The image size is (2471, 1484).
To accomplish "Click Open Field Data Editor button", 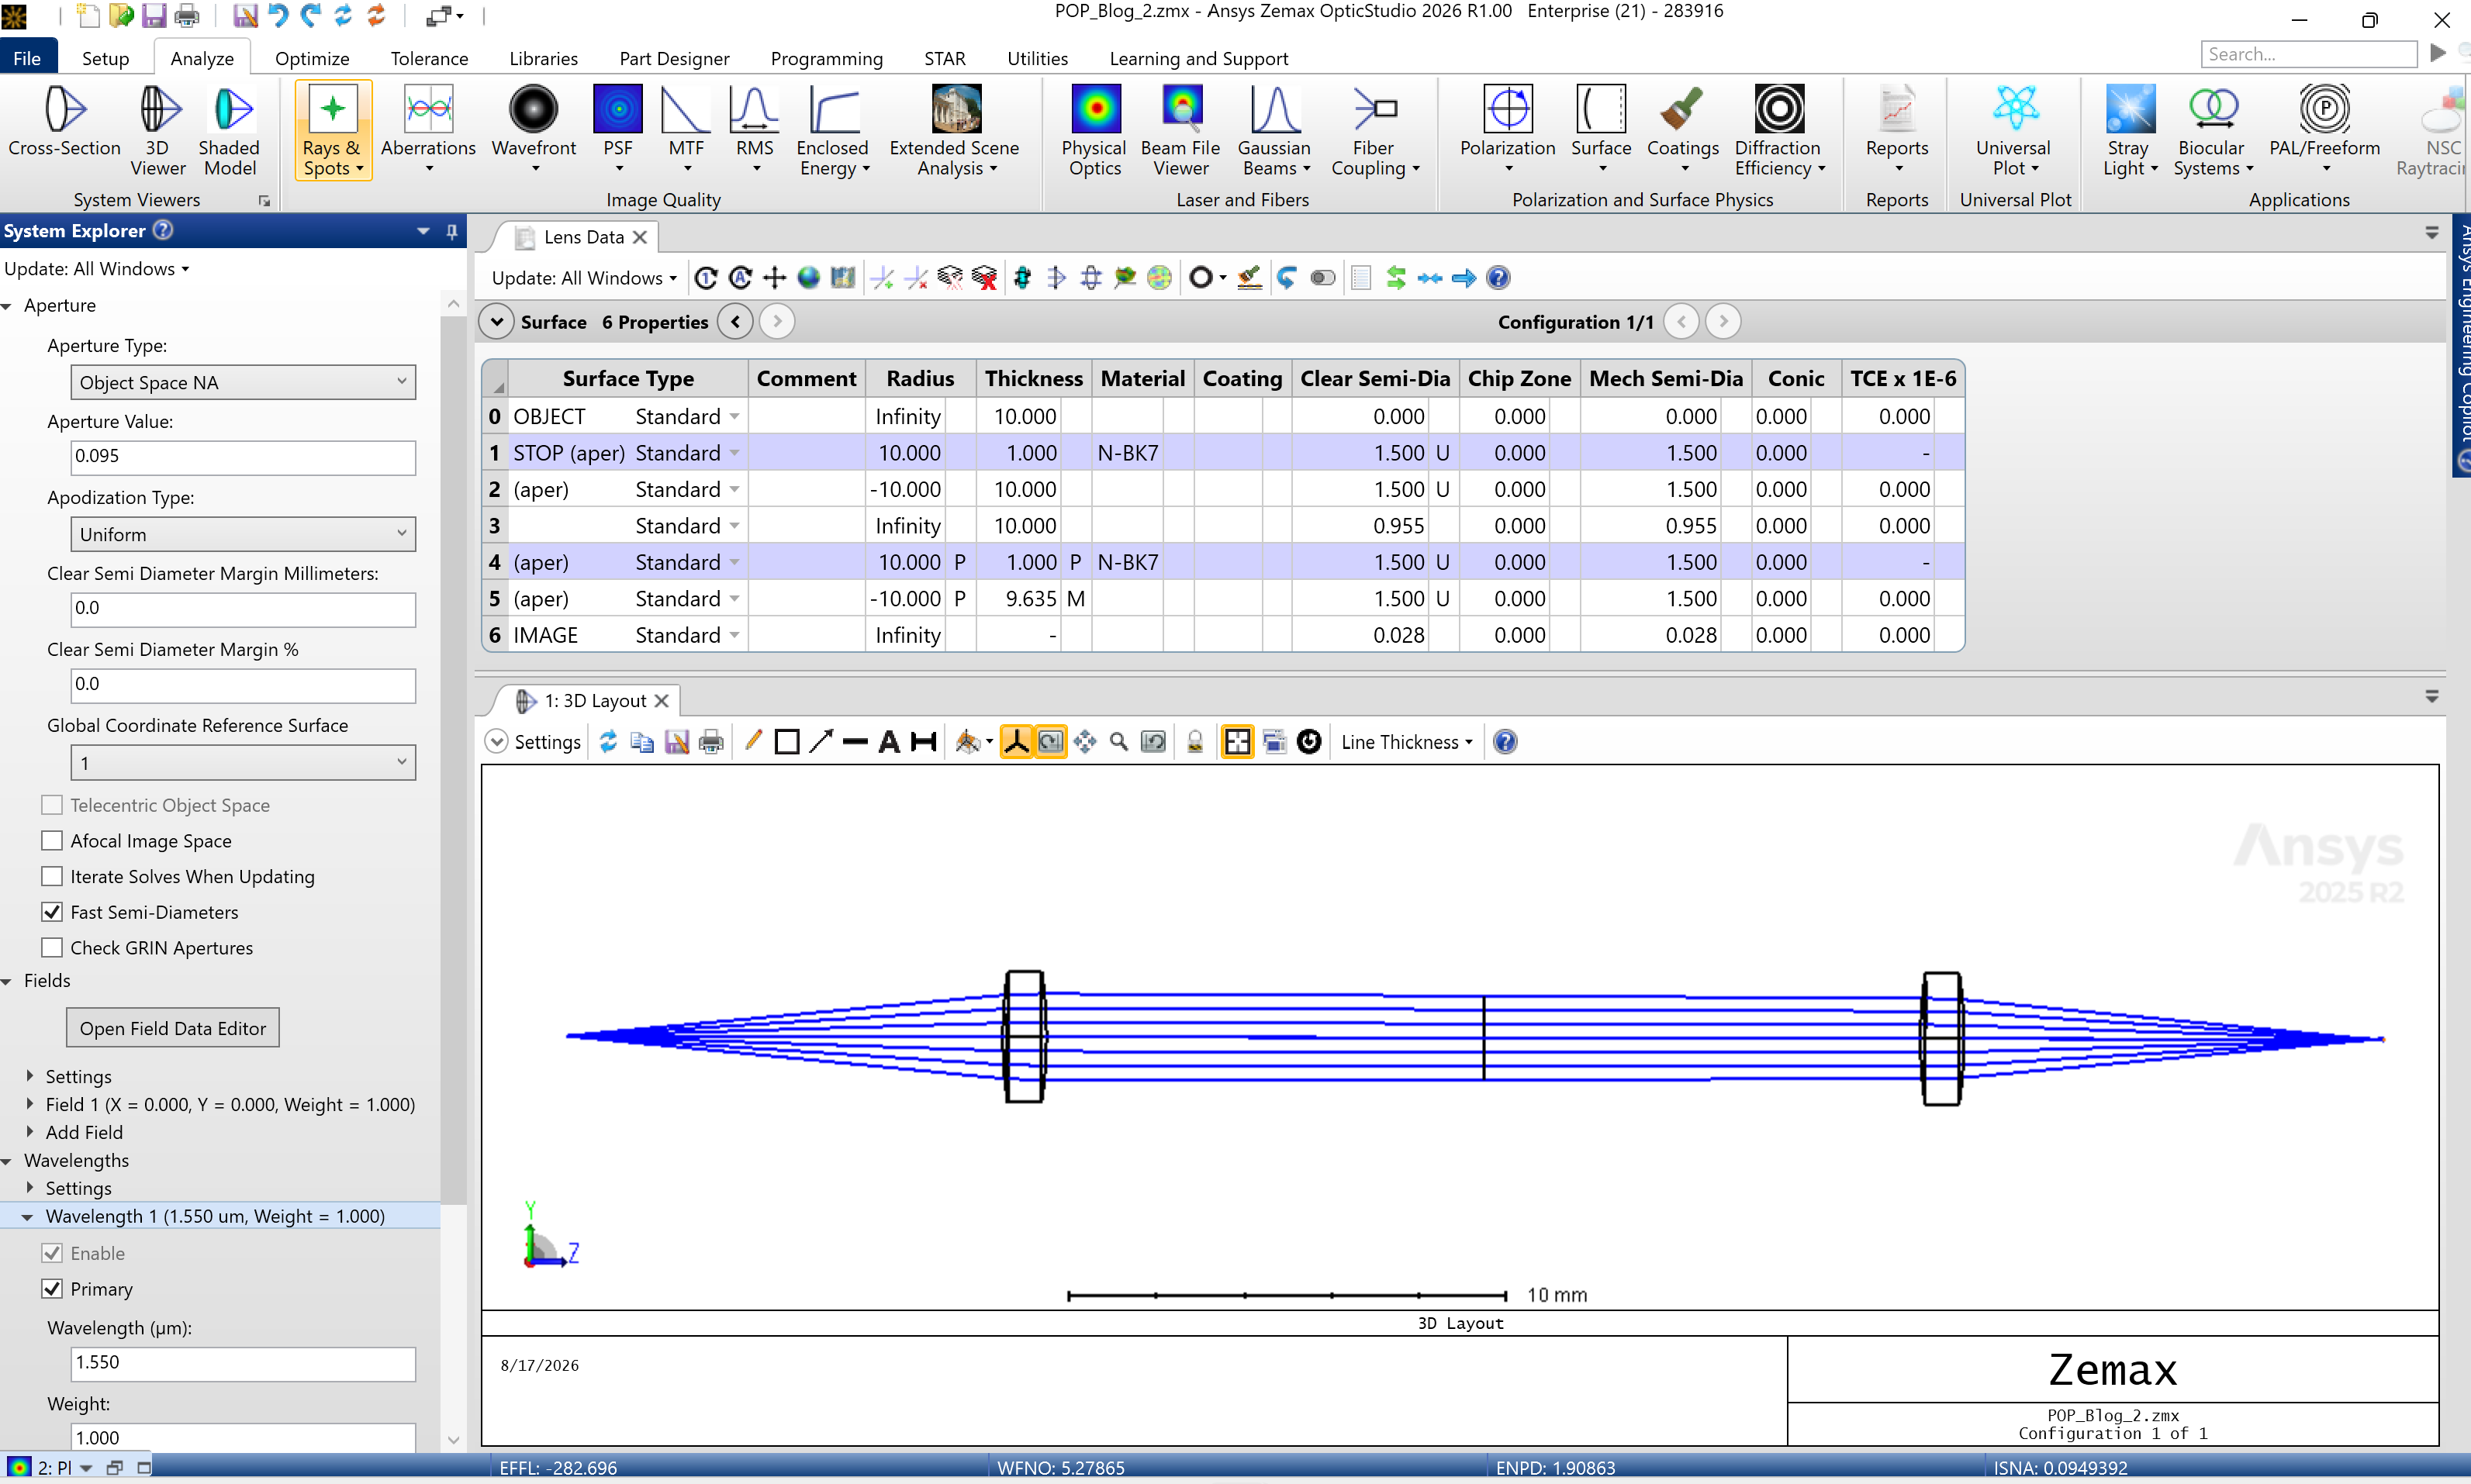I will coord(173,1028).
